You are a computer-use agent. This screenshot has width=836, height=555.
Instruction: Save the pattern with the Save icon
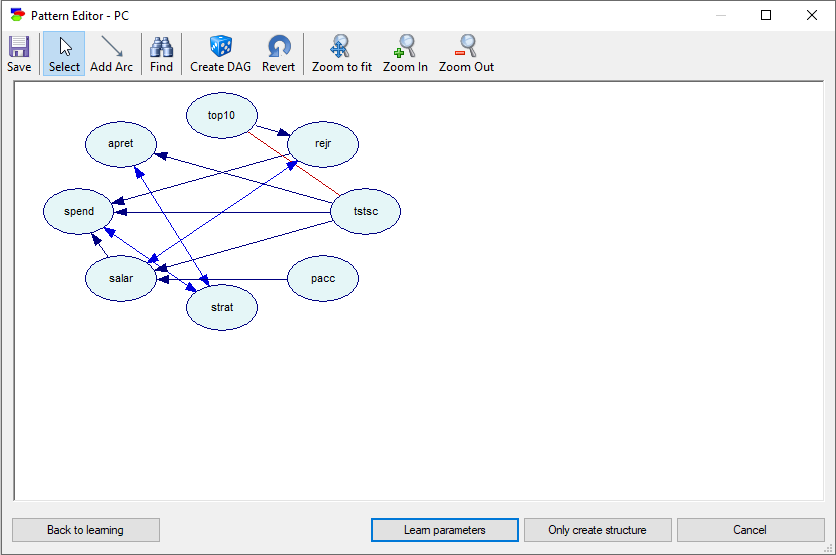pyautogui.click(x=19, y=53)
